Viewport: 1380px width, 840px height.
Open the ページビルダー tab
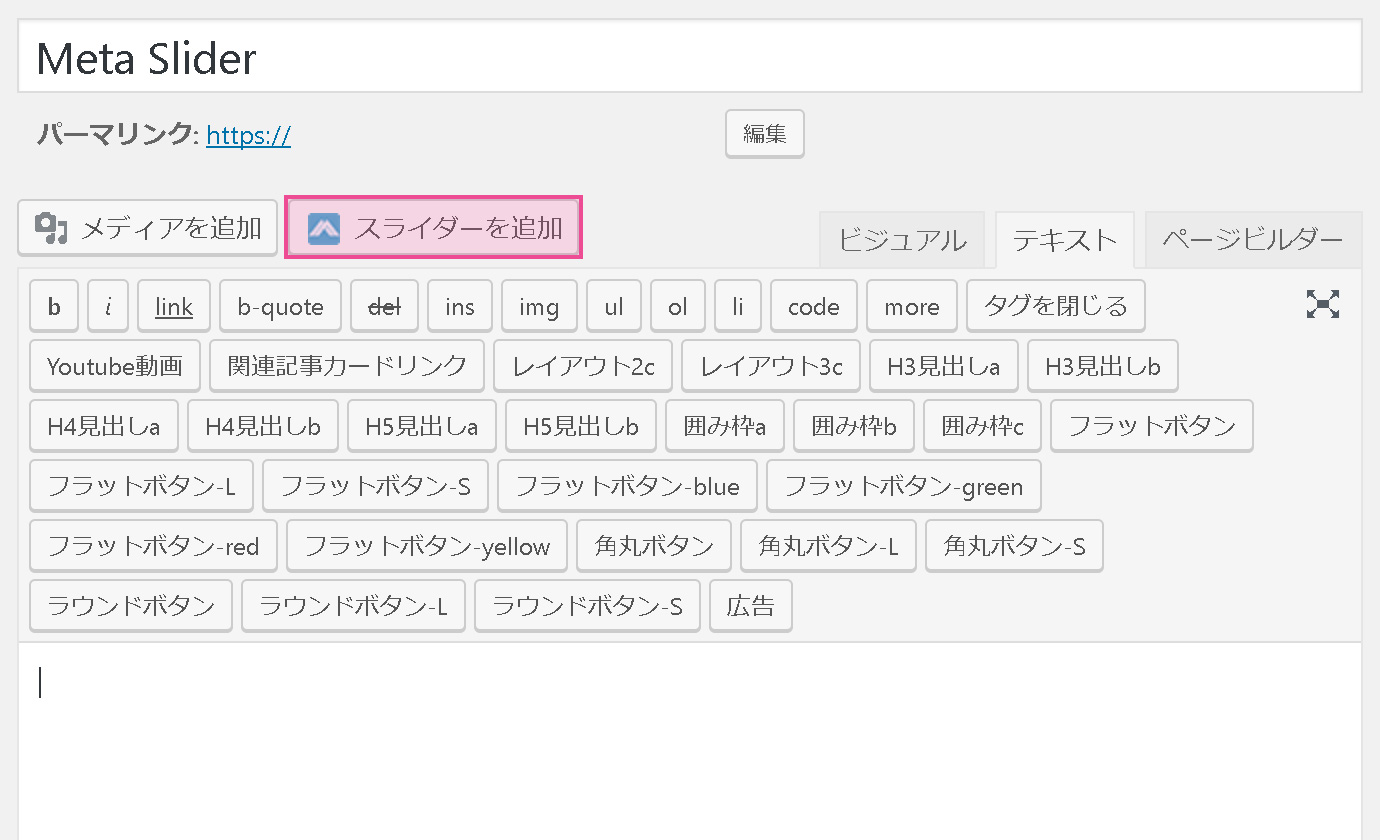coord(1252,240)
